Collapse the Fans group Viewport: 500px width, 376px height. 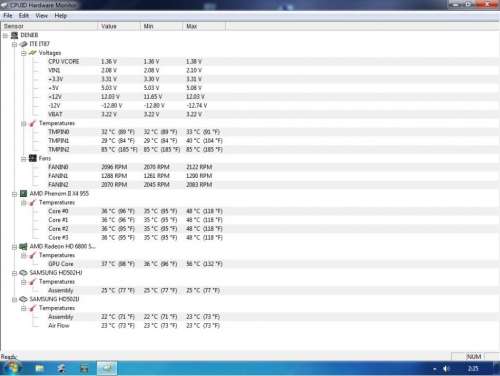(x=24, y=159)
